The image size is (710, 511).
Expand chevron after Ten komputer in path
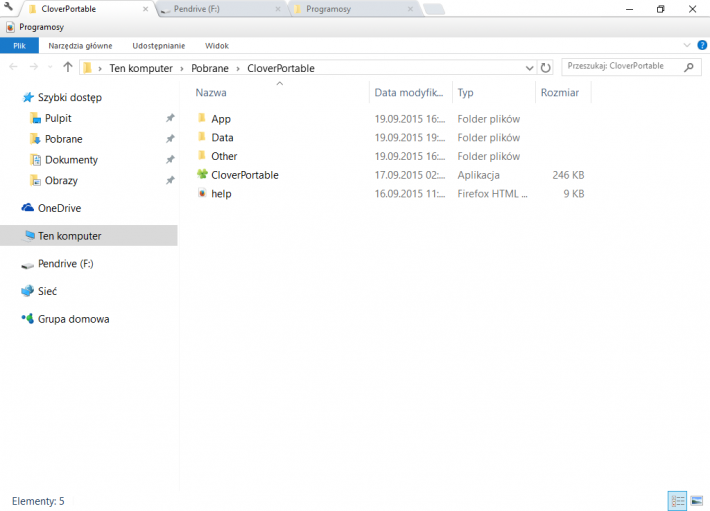182,68
